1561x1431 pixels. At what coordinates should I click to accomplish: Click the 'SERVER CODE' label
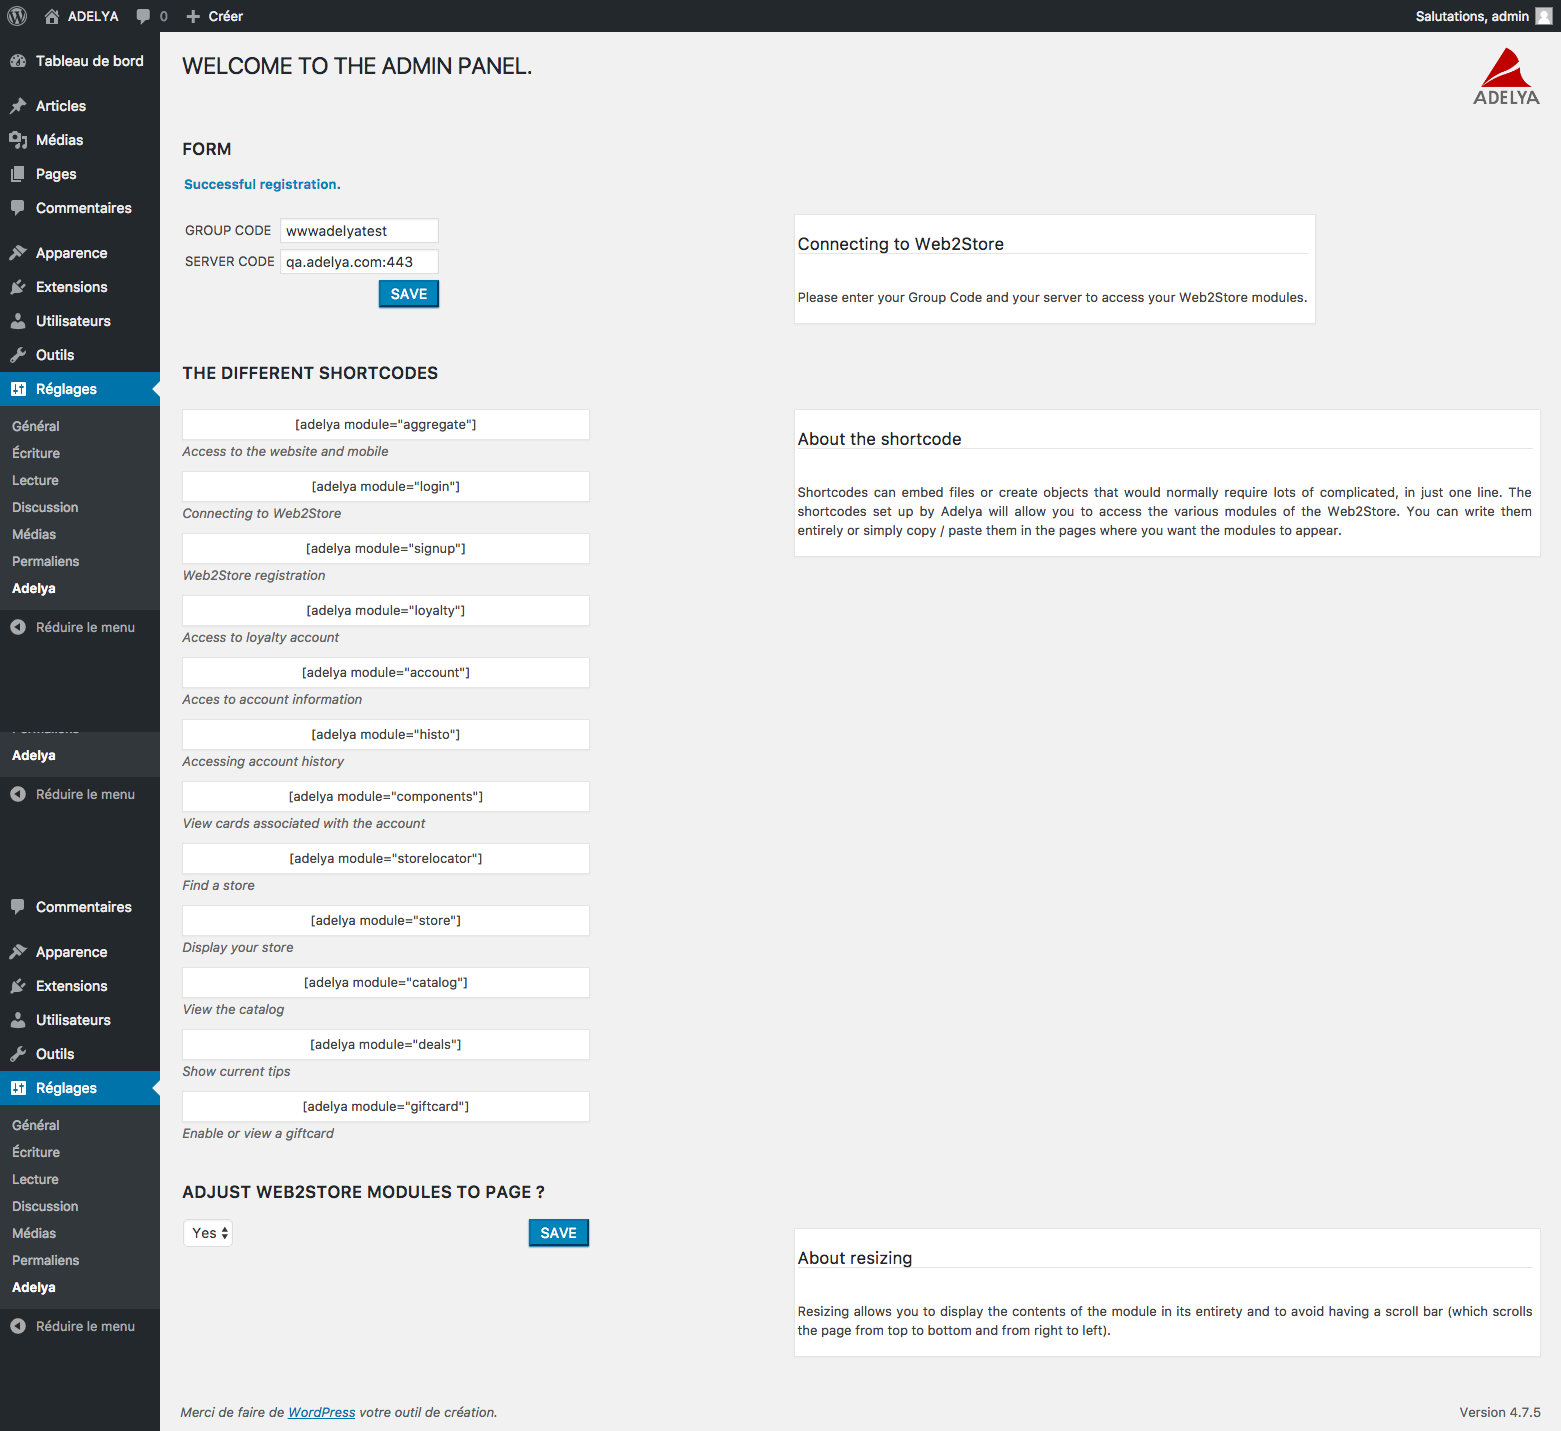point(230,261)
